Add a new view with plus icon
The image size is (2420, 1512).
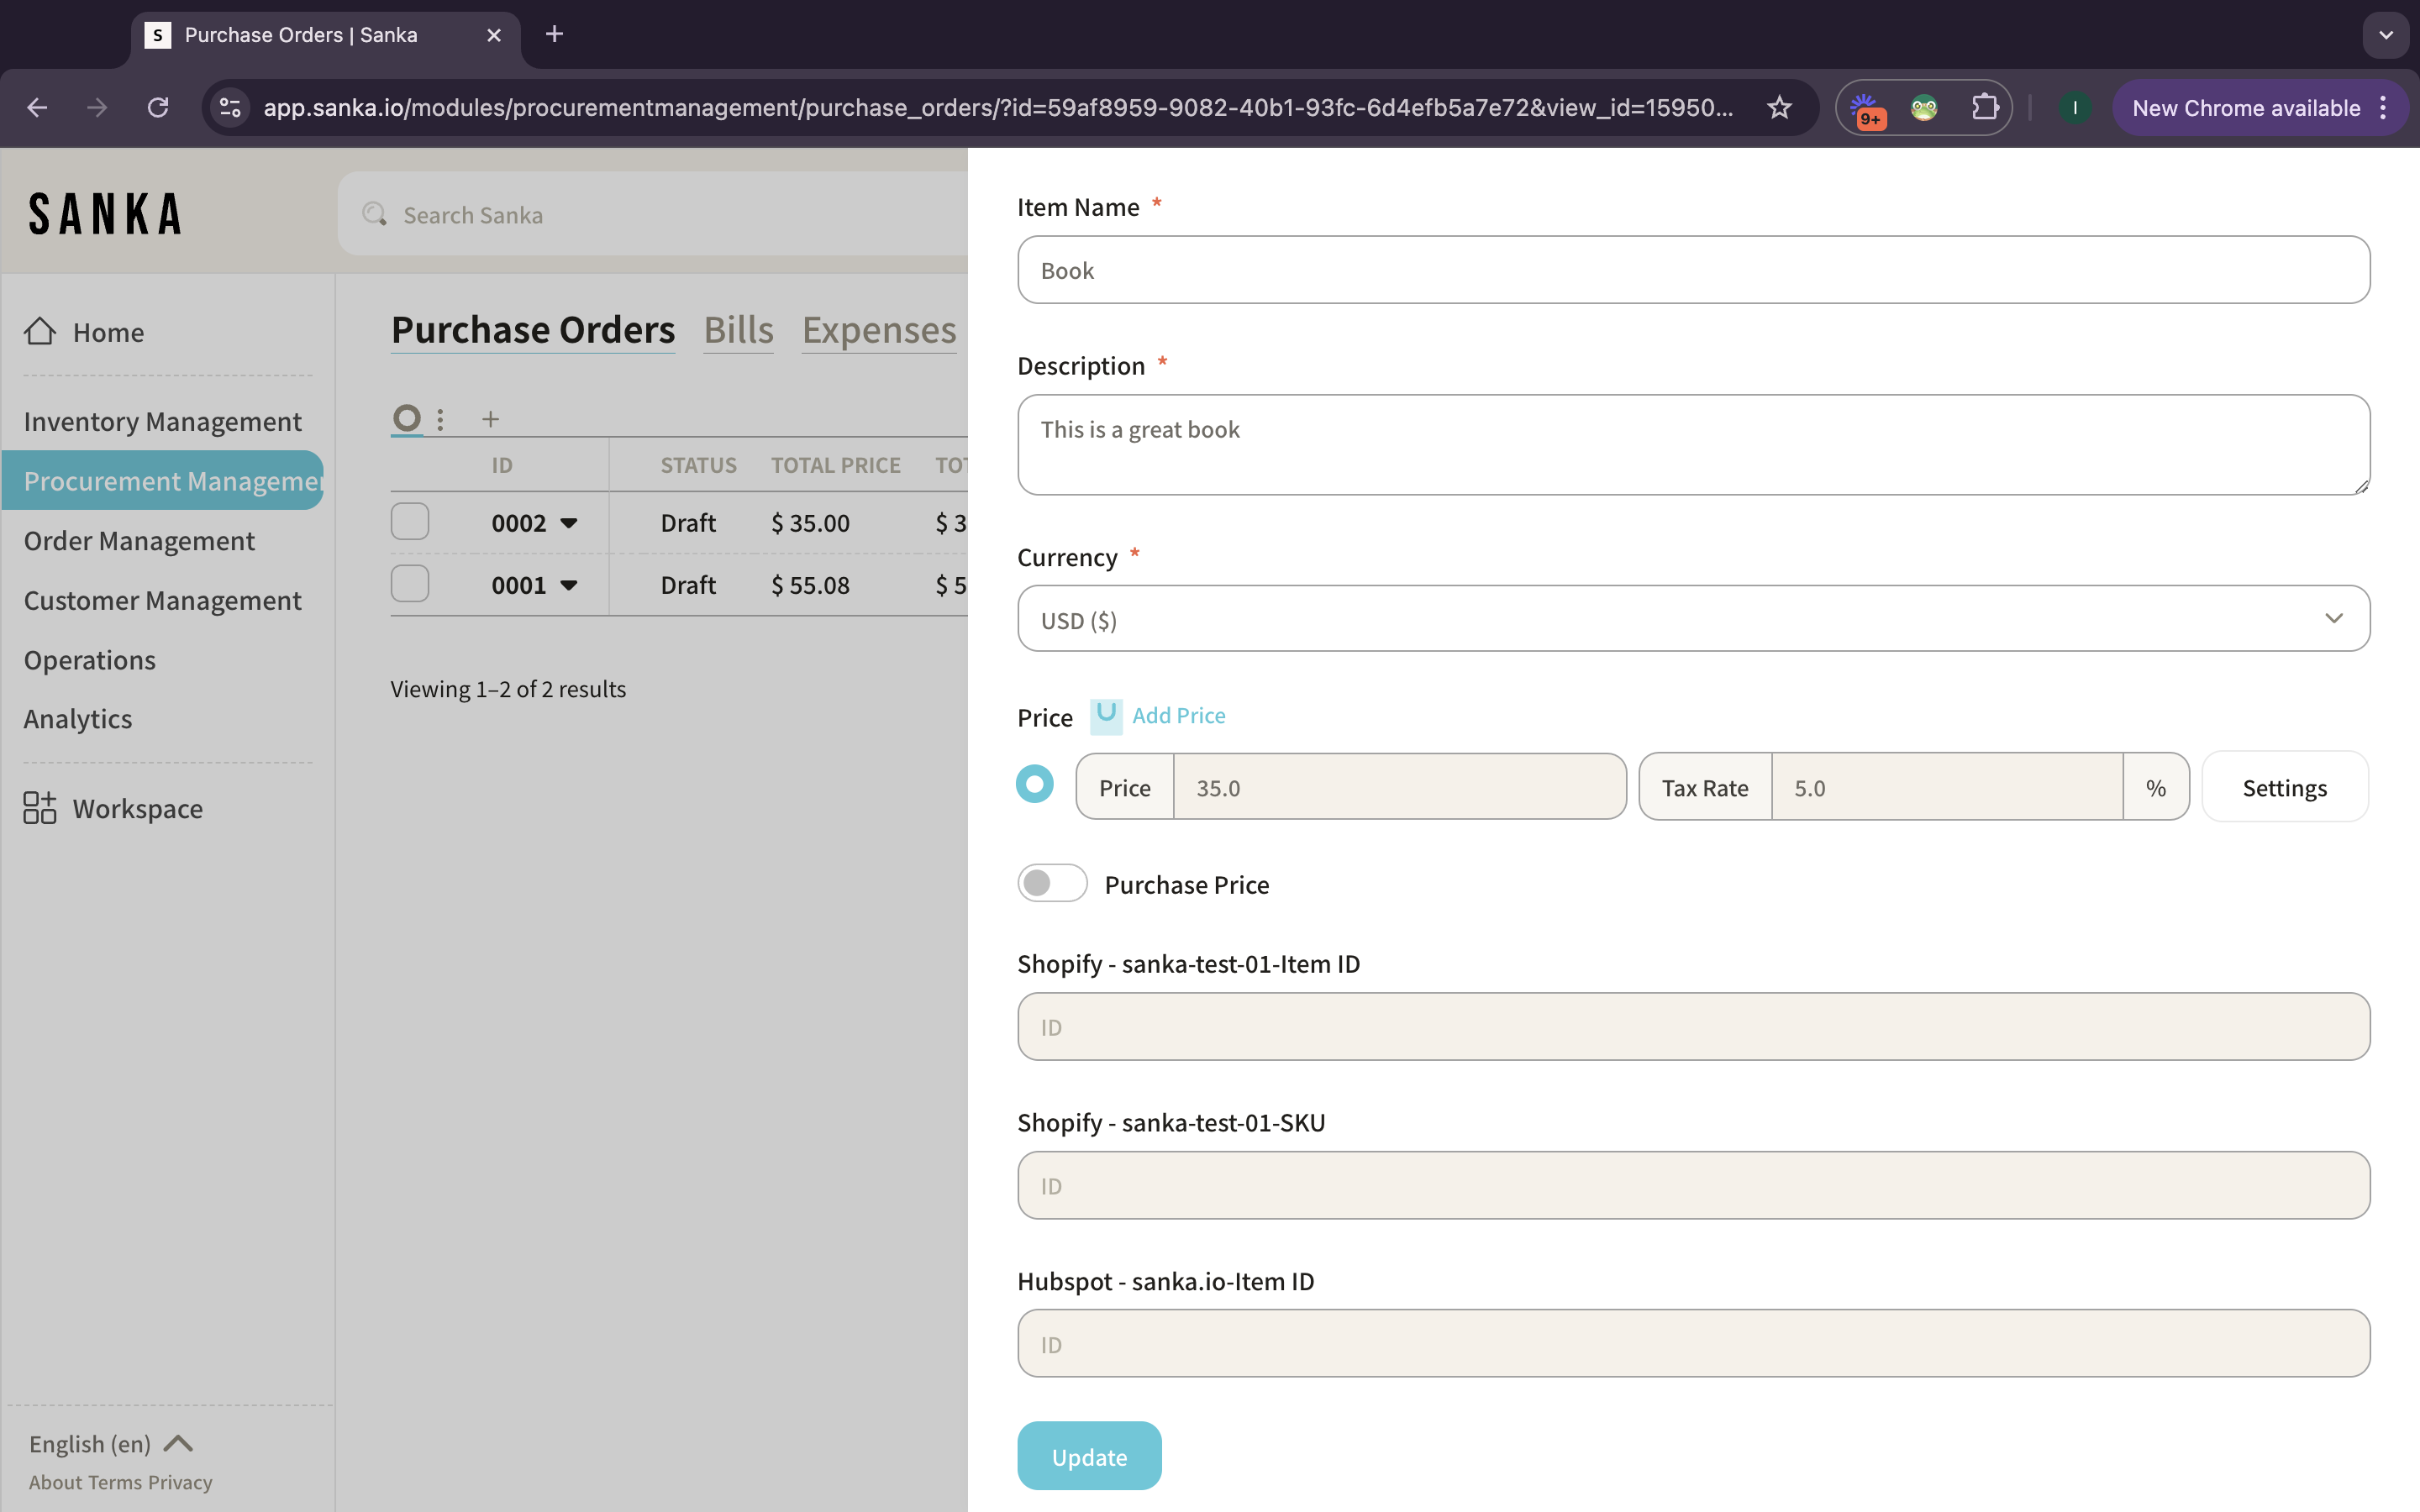pos(490,419)
